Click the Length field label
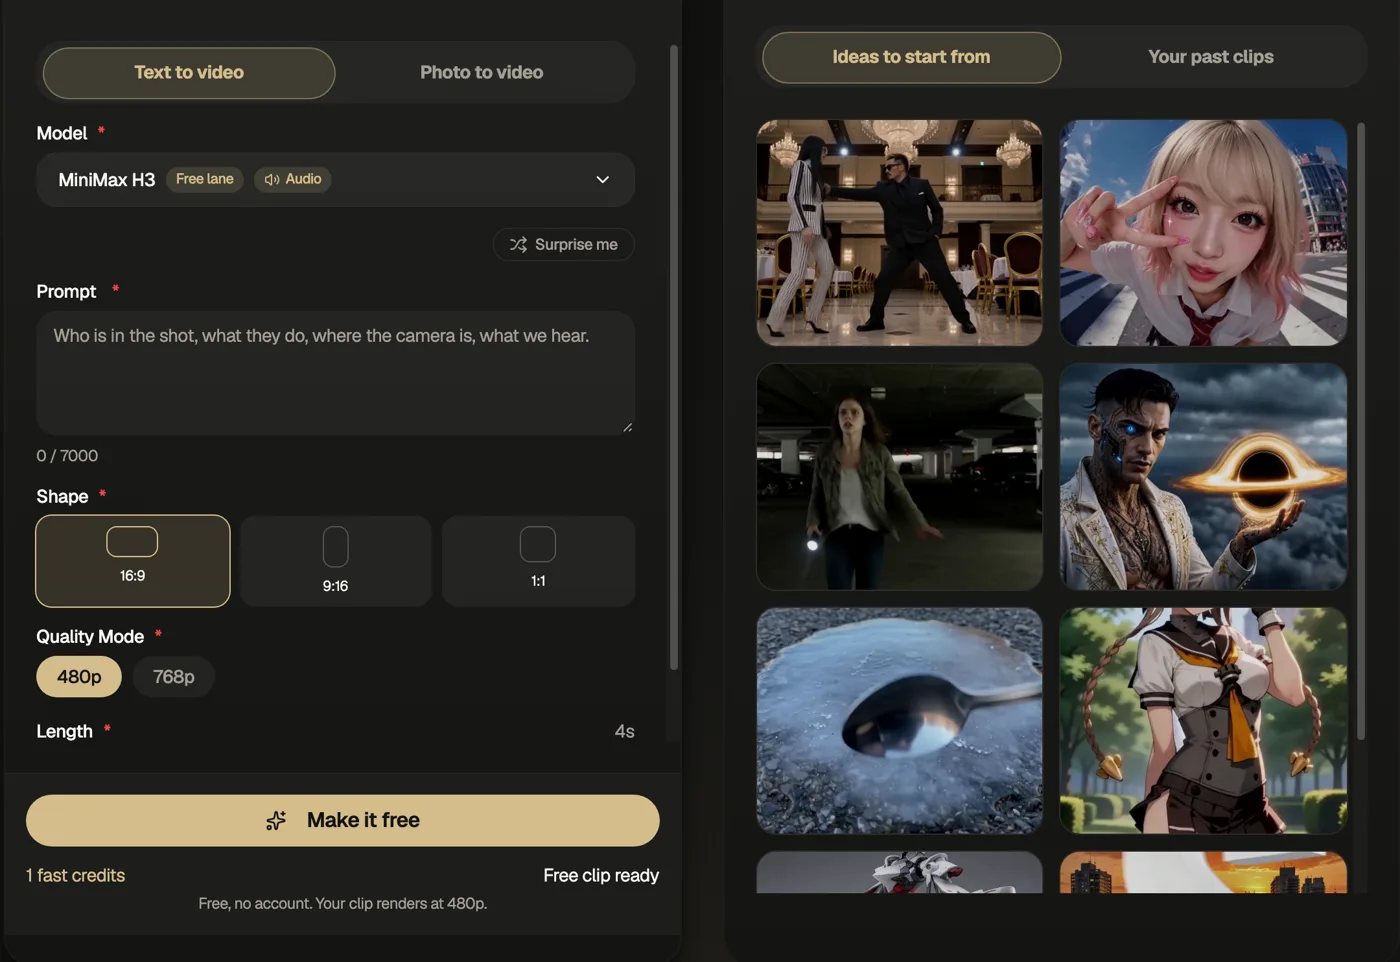Screen dimensions: 1400x962 tap(64, 732)
